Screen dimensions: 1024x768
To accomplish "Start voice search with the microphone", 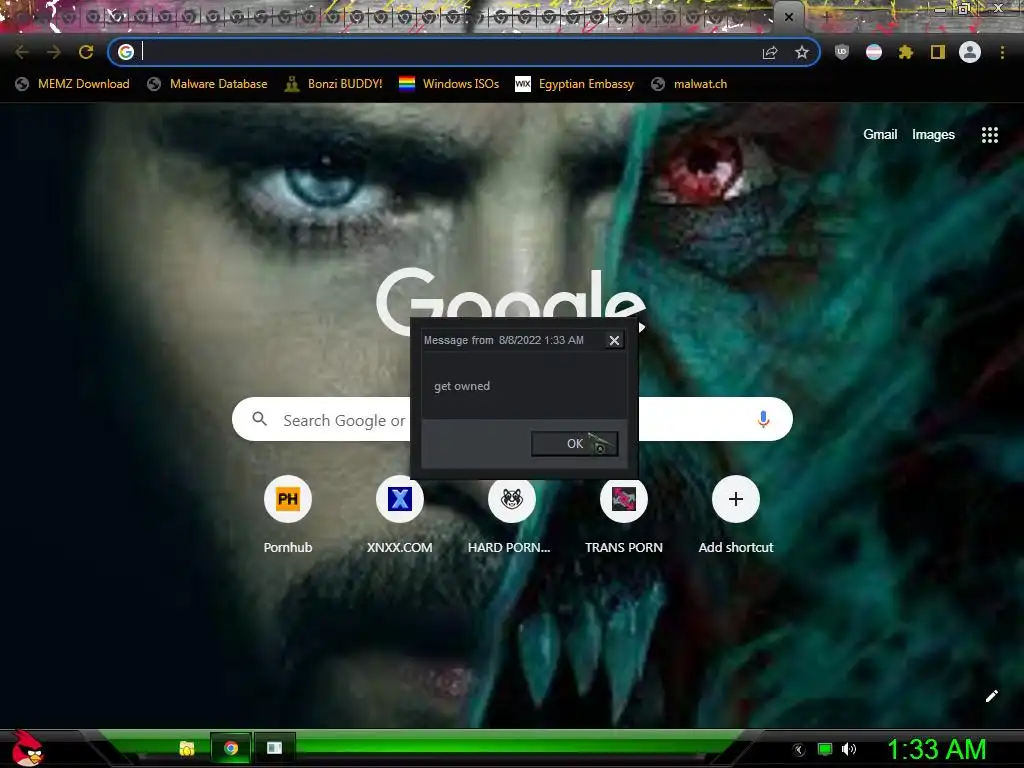I will pos(763,419).
